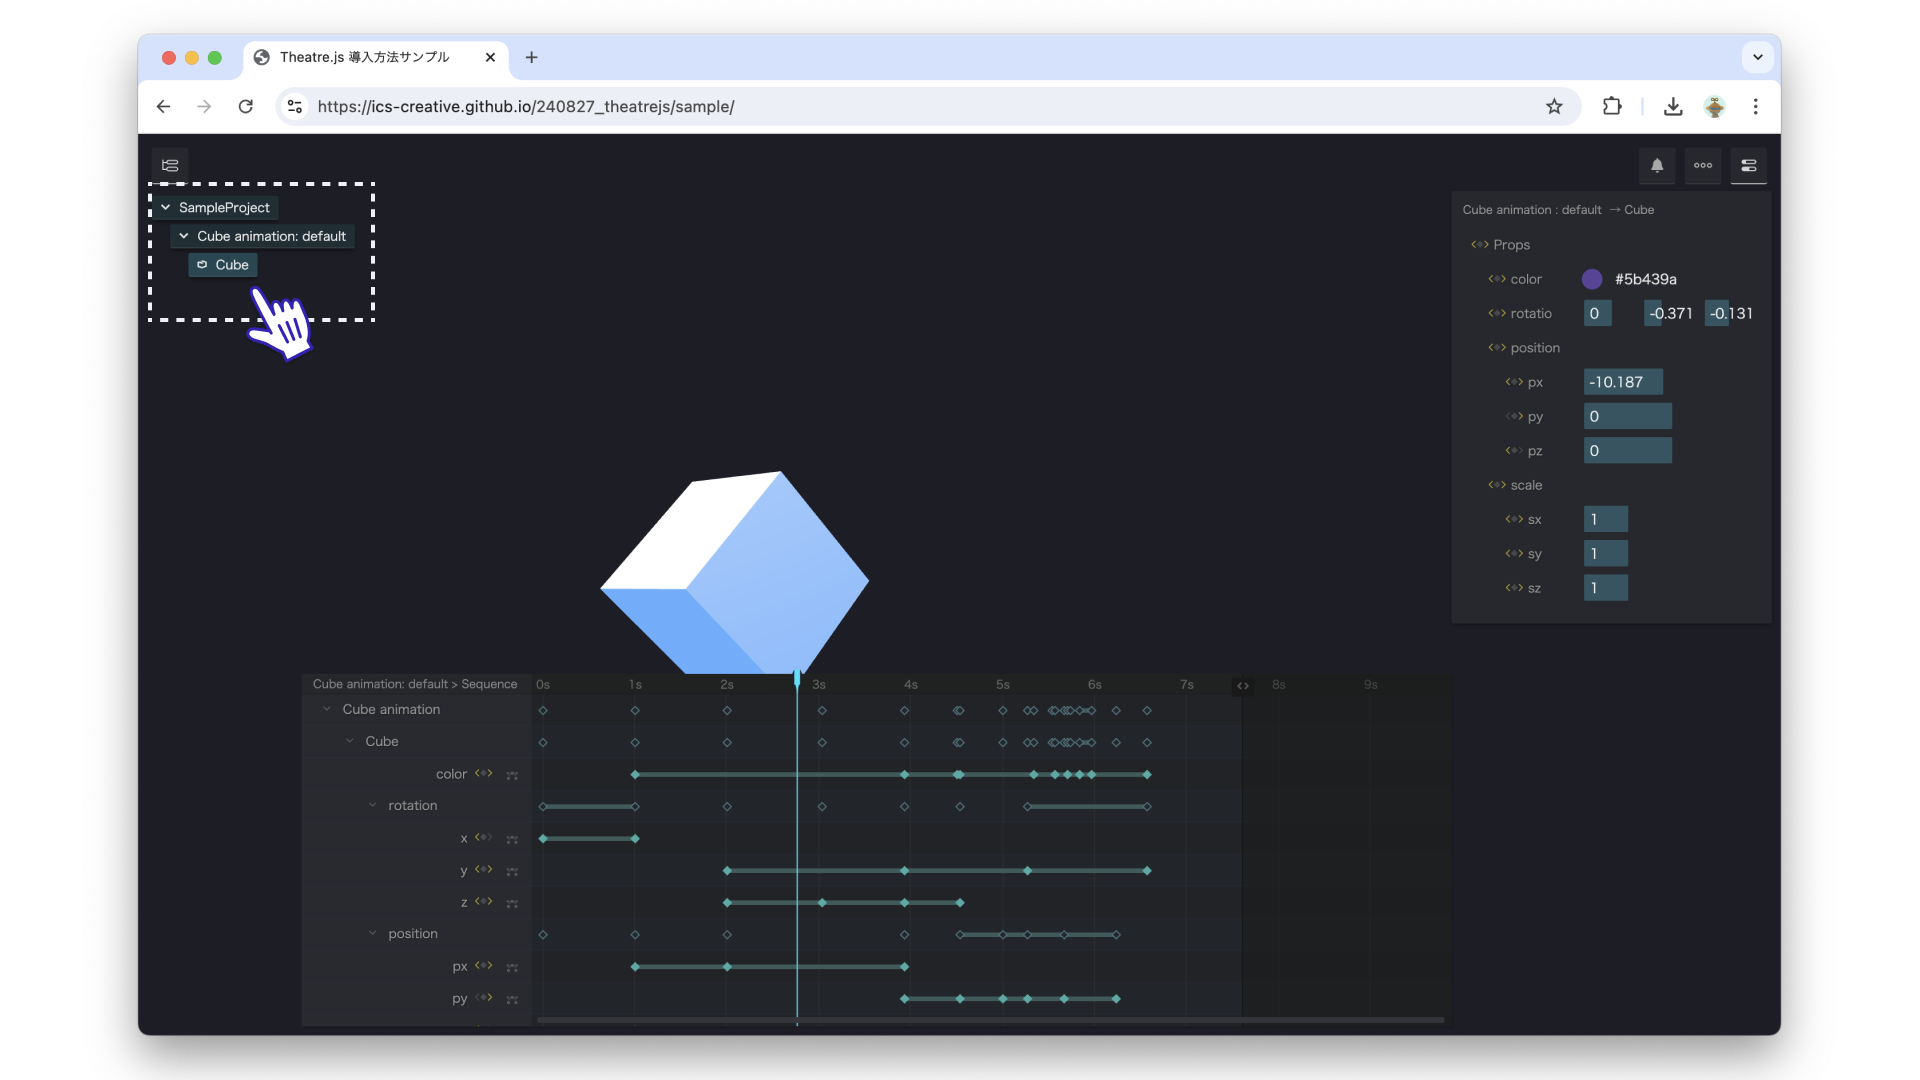The image size is (1920, 1080).
Task: Click the scale property icon
Action: pos(1497,484)
